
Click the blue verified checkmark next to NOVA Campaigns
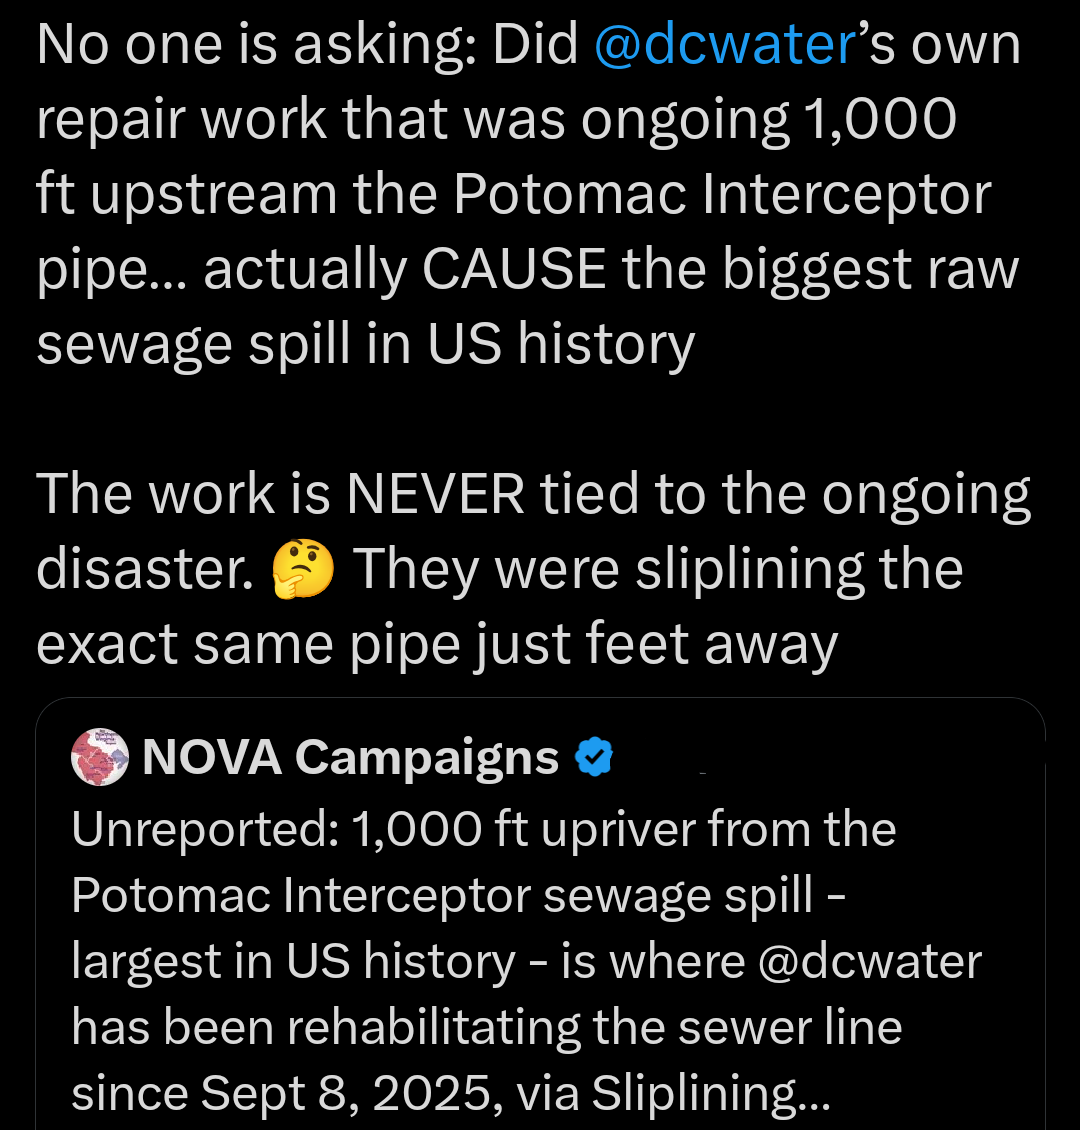coord(593,756)
